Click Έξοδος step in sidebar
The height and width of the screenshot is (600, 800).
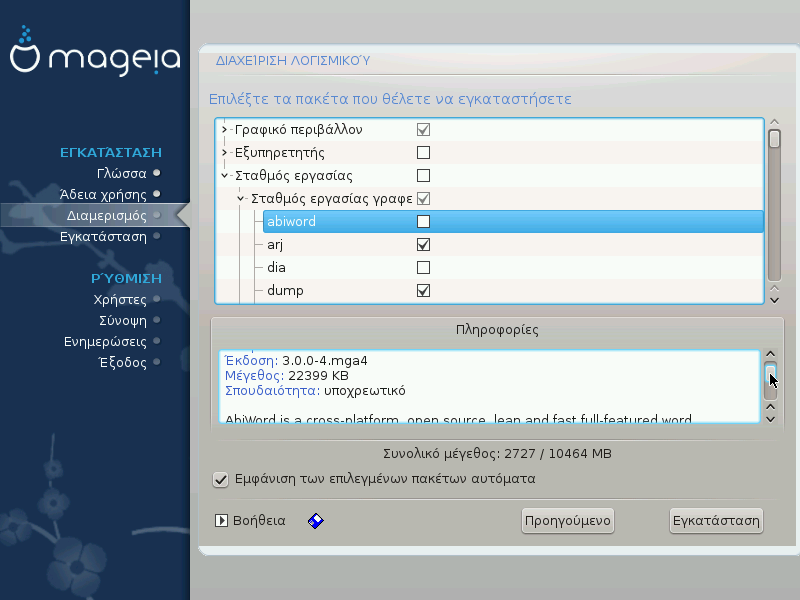(122, 362)
